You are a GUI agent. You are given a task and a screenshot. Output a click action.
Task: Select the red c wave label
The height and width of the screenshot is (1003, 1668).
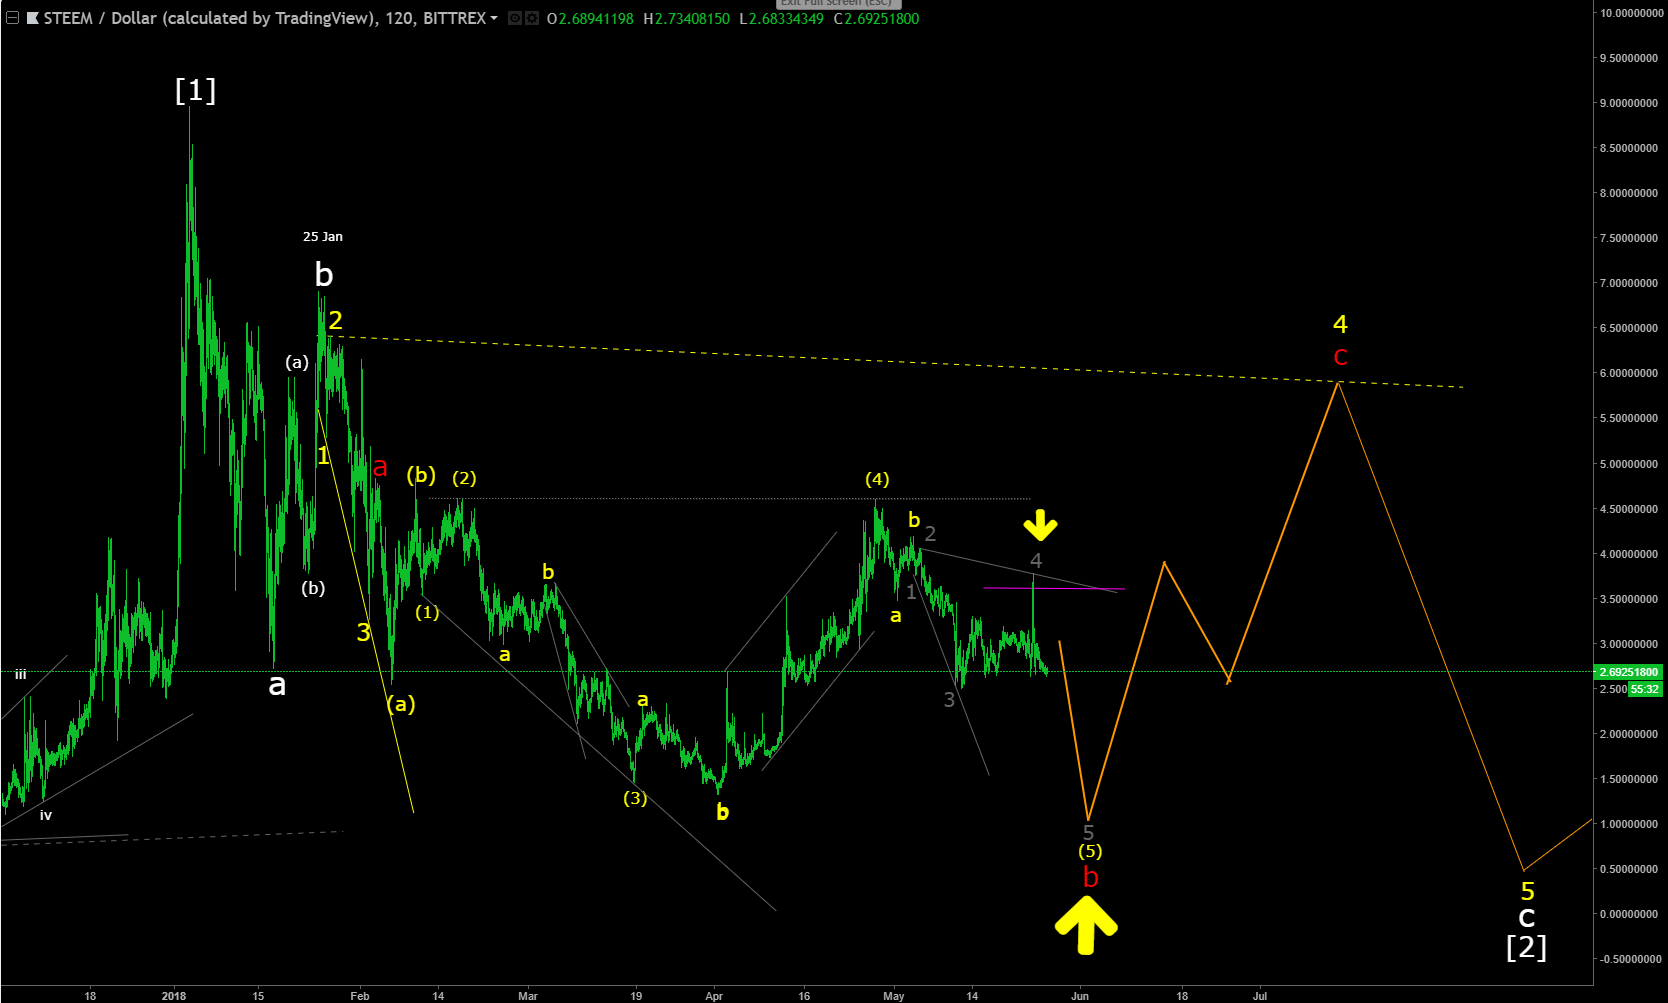pos(1341,356)
